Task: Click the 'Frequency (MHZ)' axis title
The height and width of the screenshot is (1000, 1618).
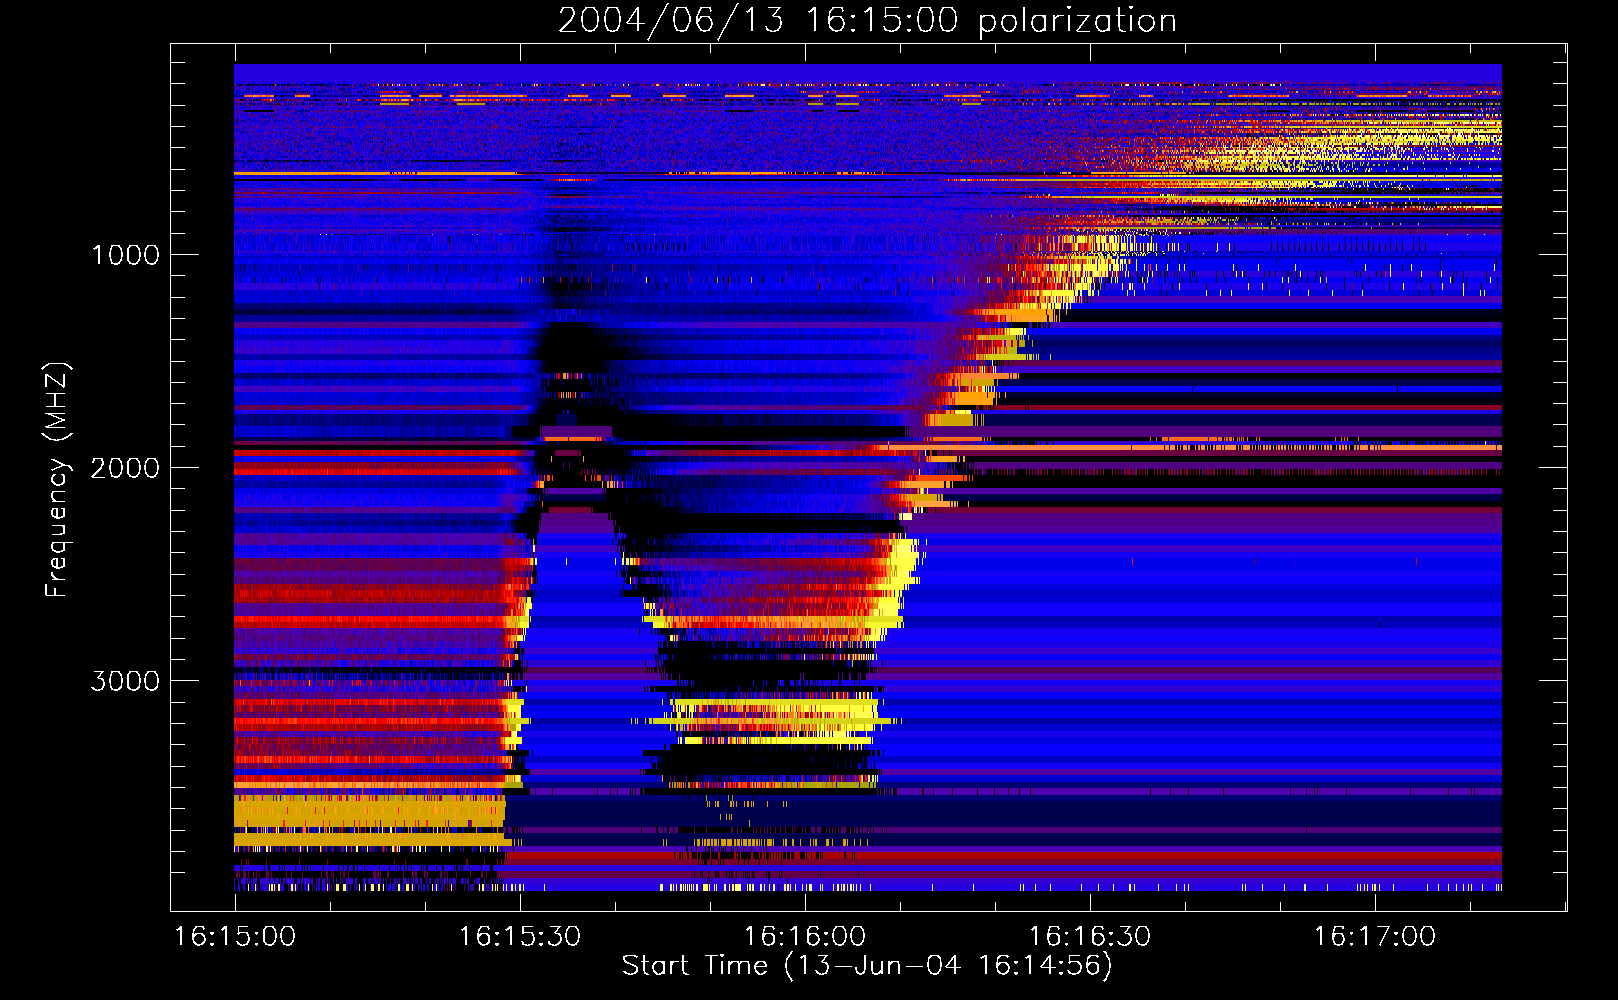Action: [57, 480]
